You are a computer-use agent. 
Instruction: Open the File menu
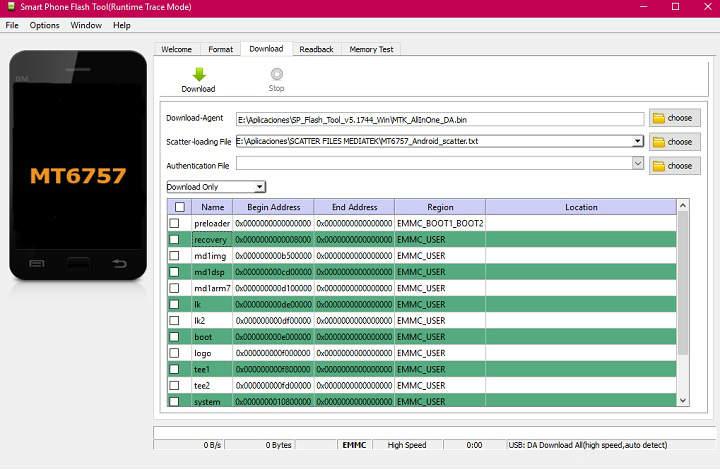pos(12,25)
